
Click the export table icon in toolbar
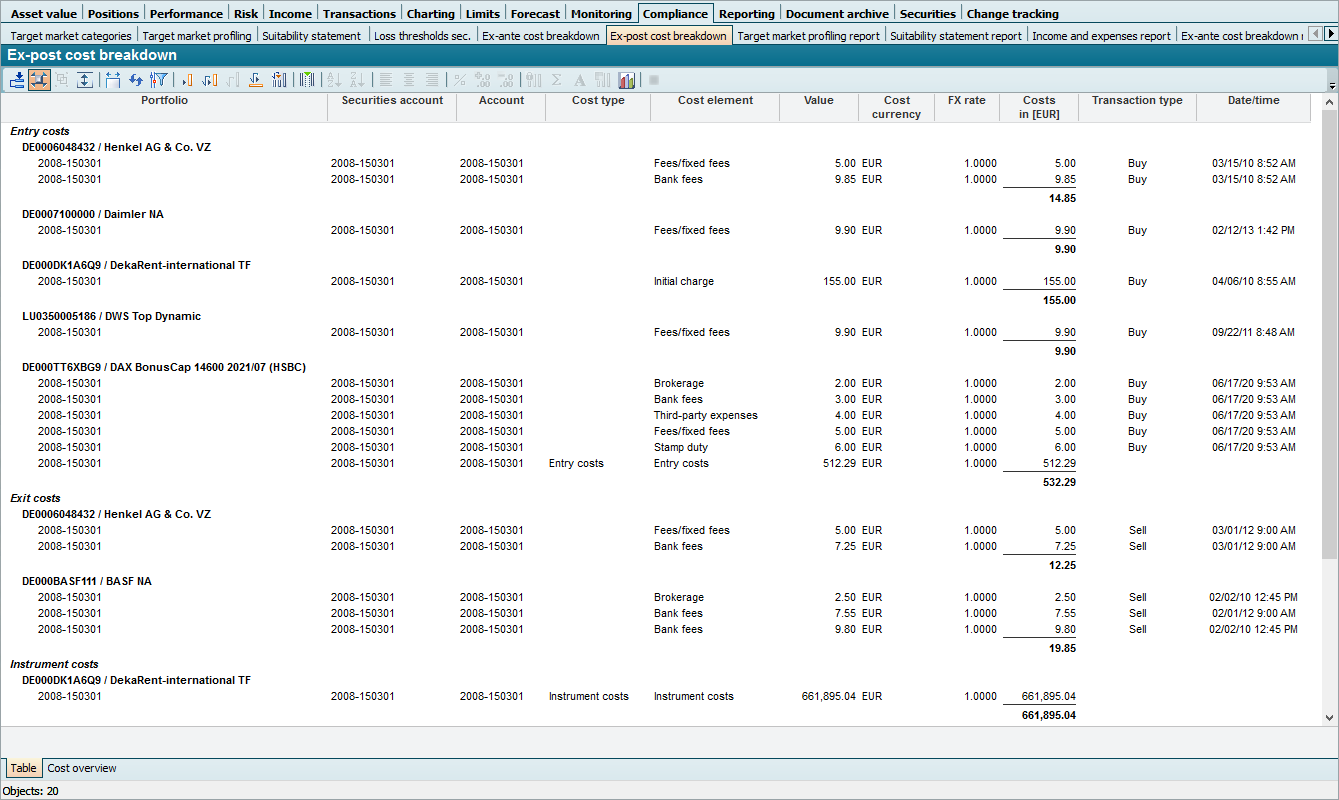(17, 80)
